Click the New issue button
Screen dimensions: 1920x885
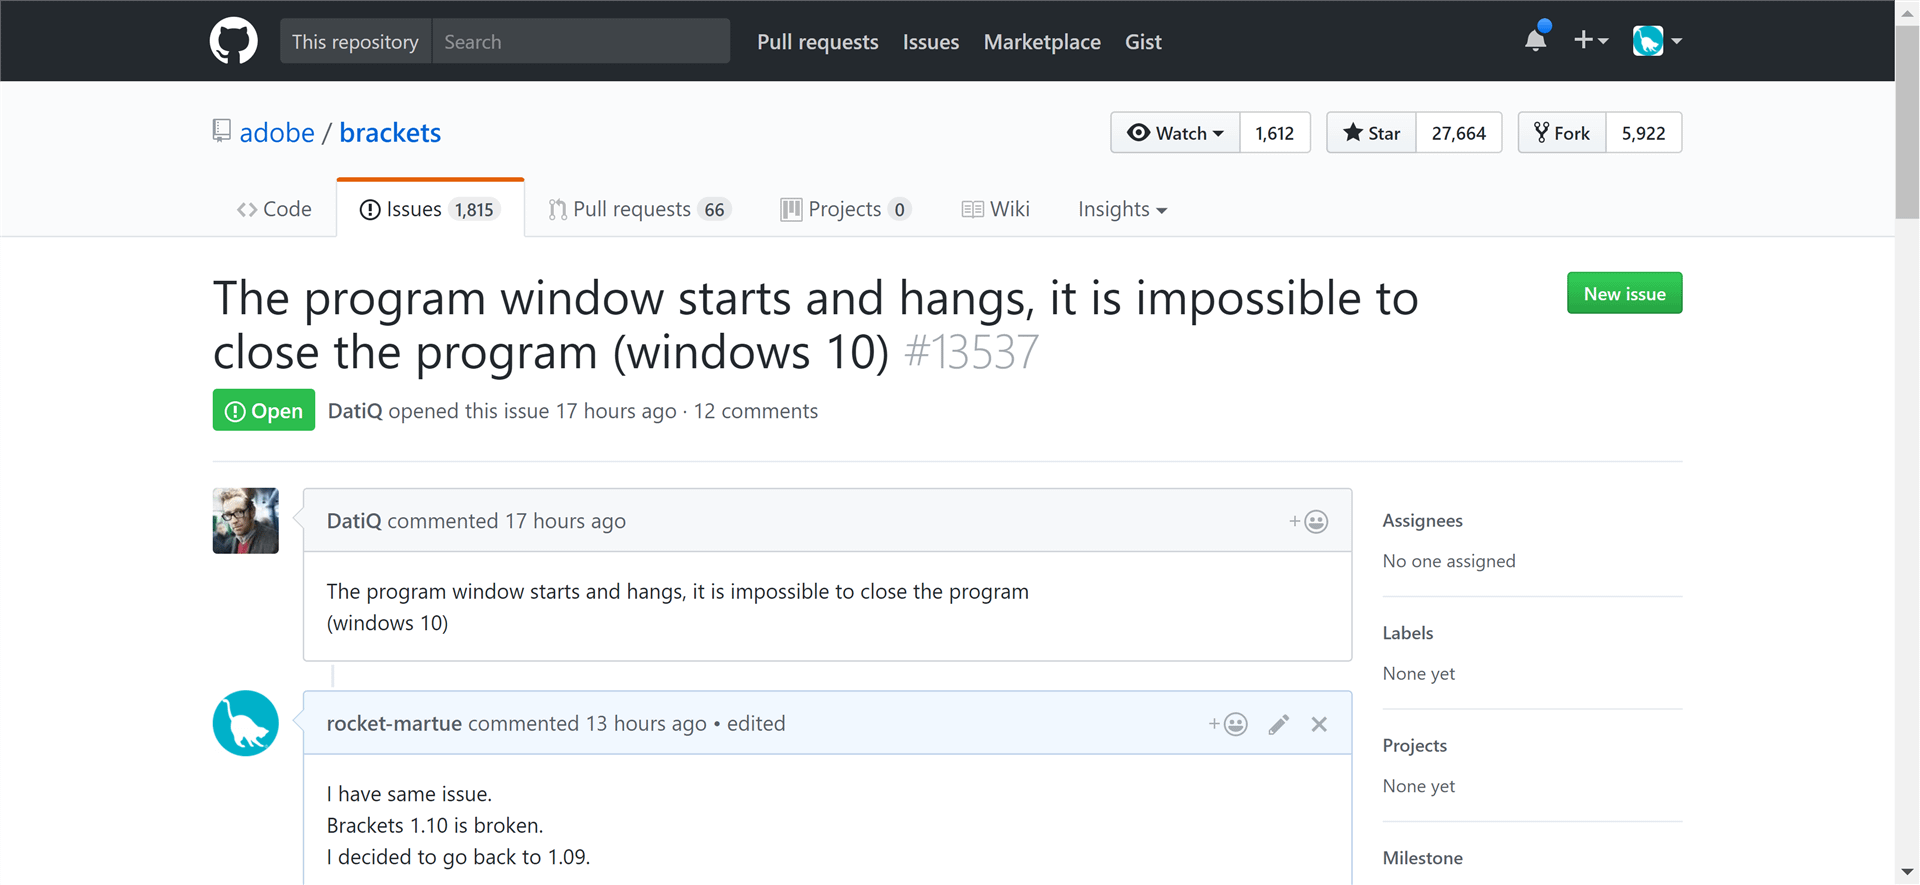1624,293
